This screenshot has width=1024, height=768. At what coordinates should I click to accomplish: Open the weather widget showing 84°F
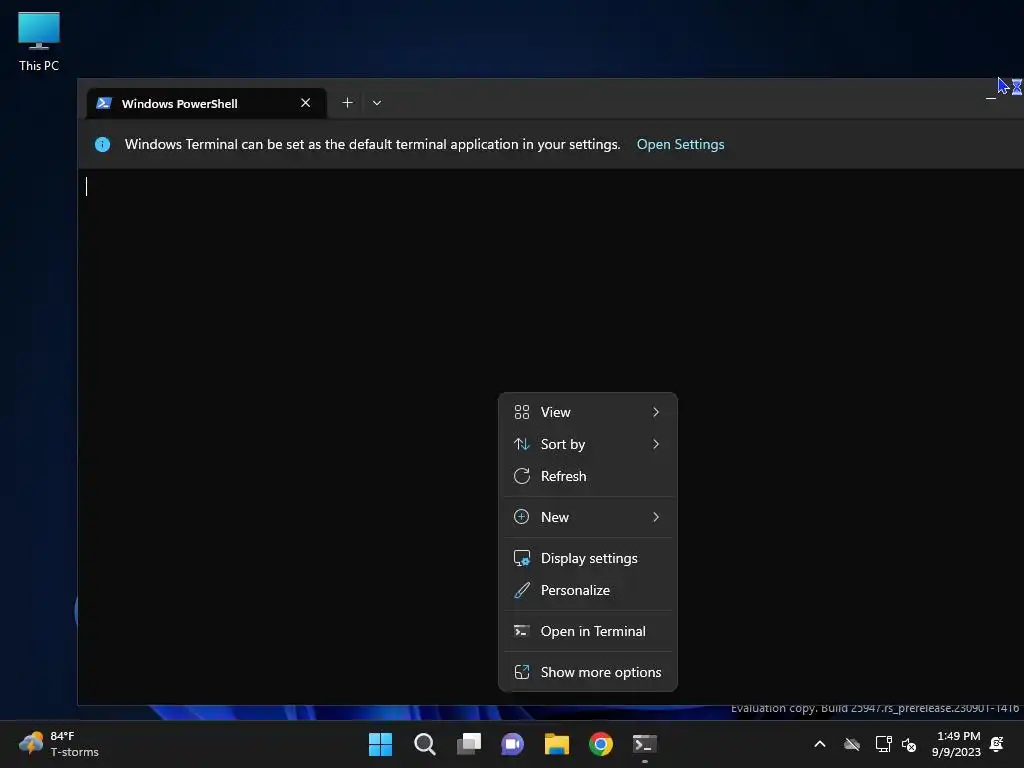[x=59, y=744]
